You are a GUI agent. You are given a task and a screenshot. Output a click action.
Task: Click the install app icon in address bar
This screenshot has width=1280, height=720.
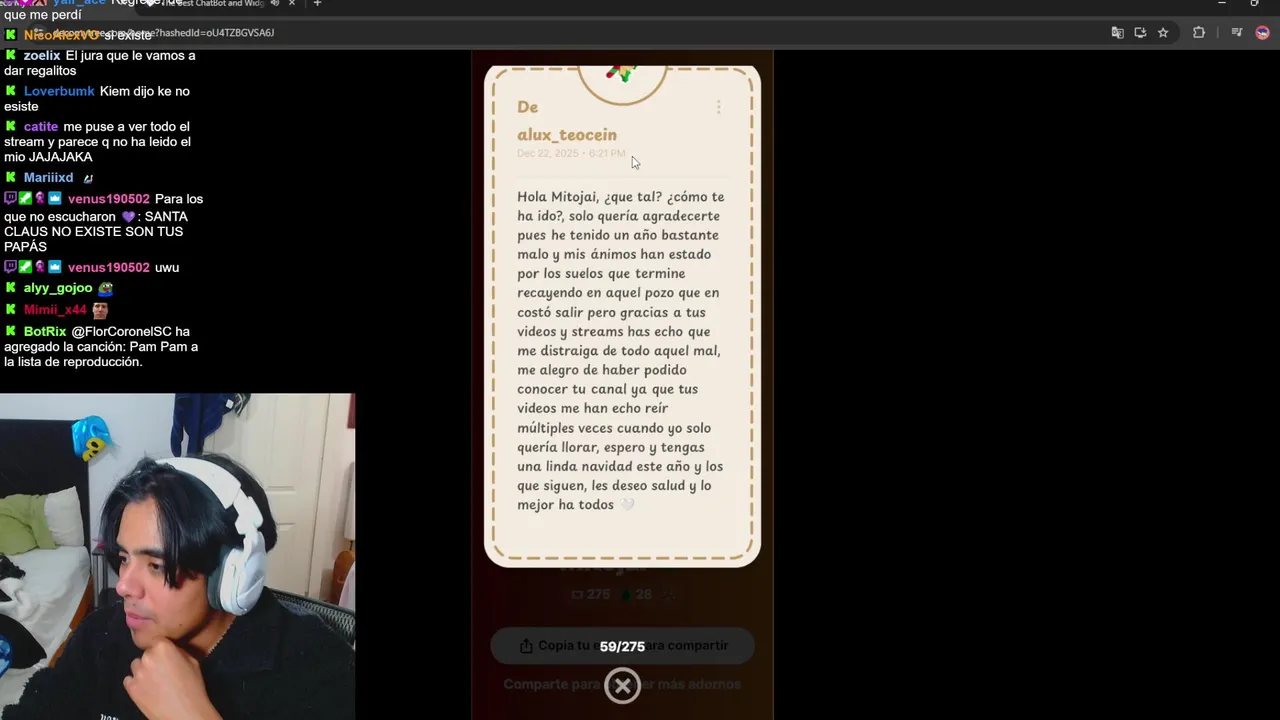(x=1140, y=33)
